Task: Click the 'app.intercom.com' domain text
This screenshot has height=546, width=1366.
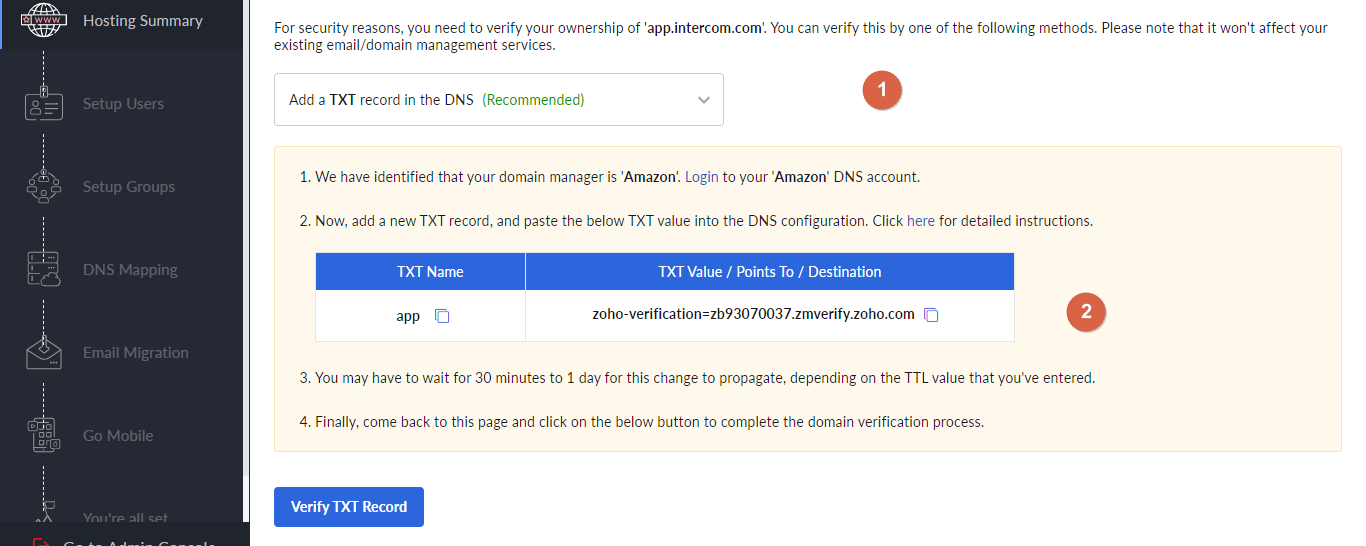Action: [x=707, y=28]
